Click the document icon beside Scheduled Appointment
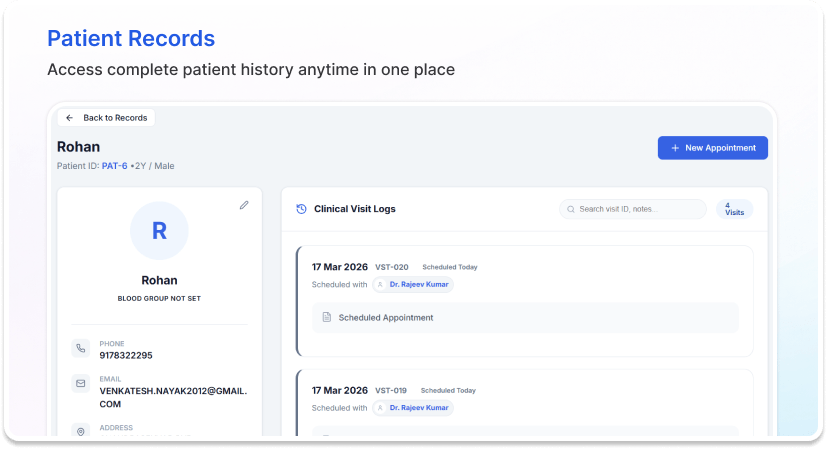This screenshot has height=449, width=827. tap(326, 317)
